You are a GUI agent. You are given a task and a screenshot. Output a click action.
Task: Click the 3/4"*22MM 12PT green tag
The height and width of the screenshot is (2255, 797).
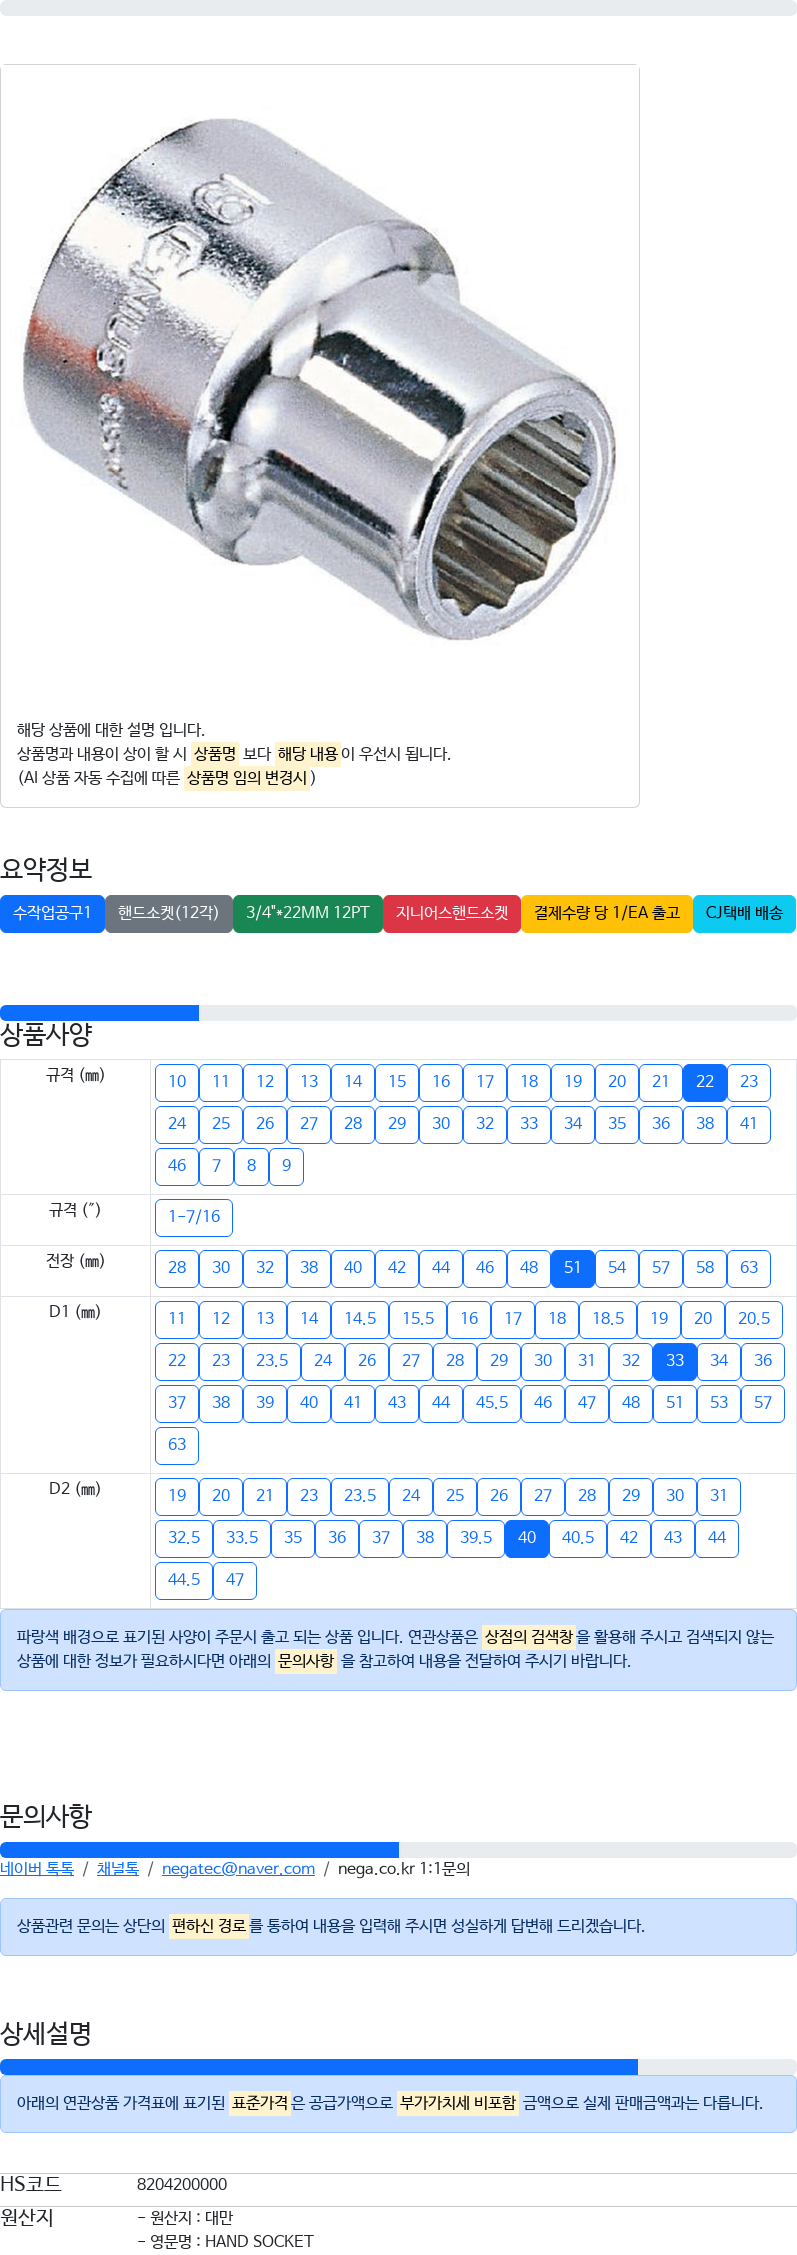click(x=308, y=913)
